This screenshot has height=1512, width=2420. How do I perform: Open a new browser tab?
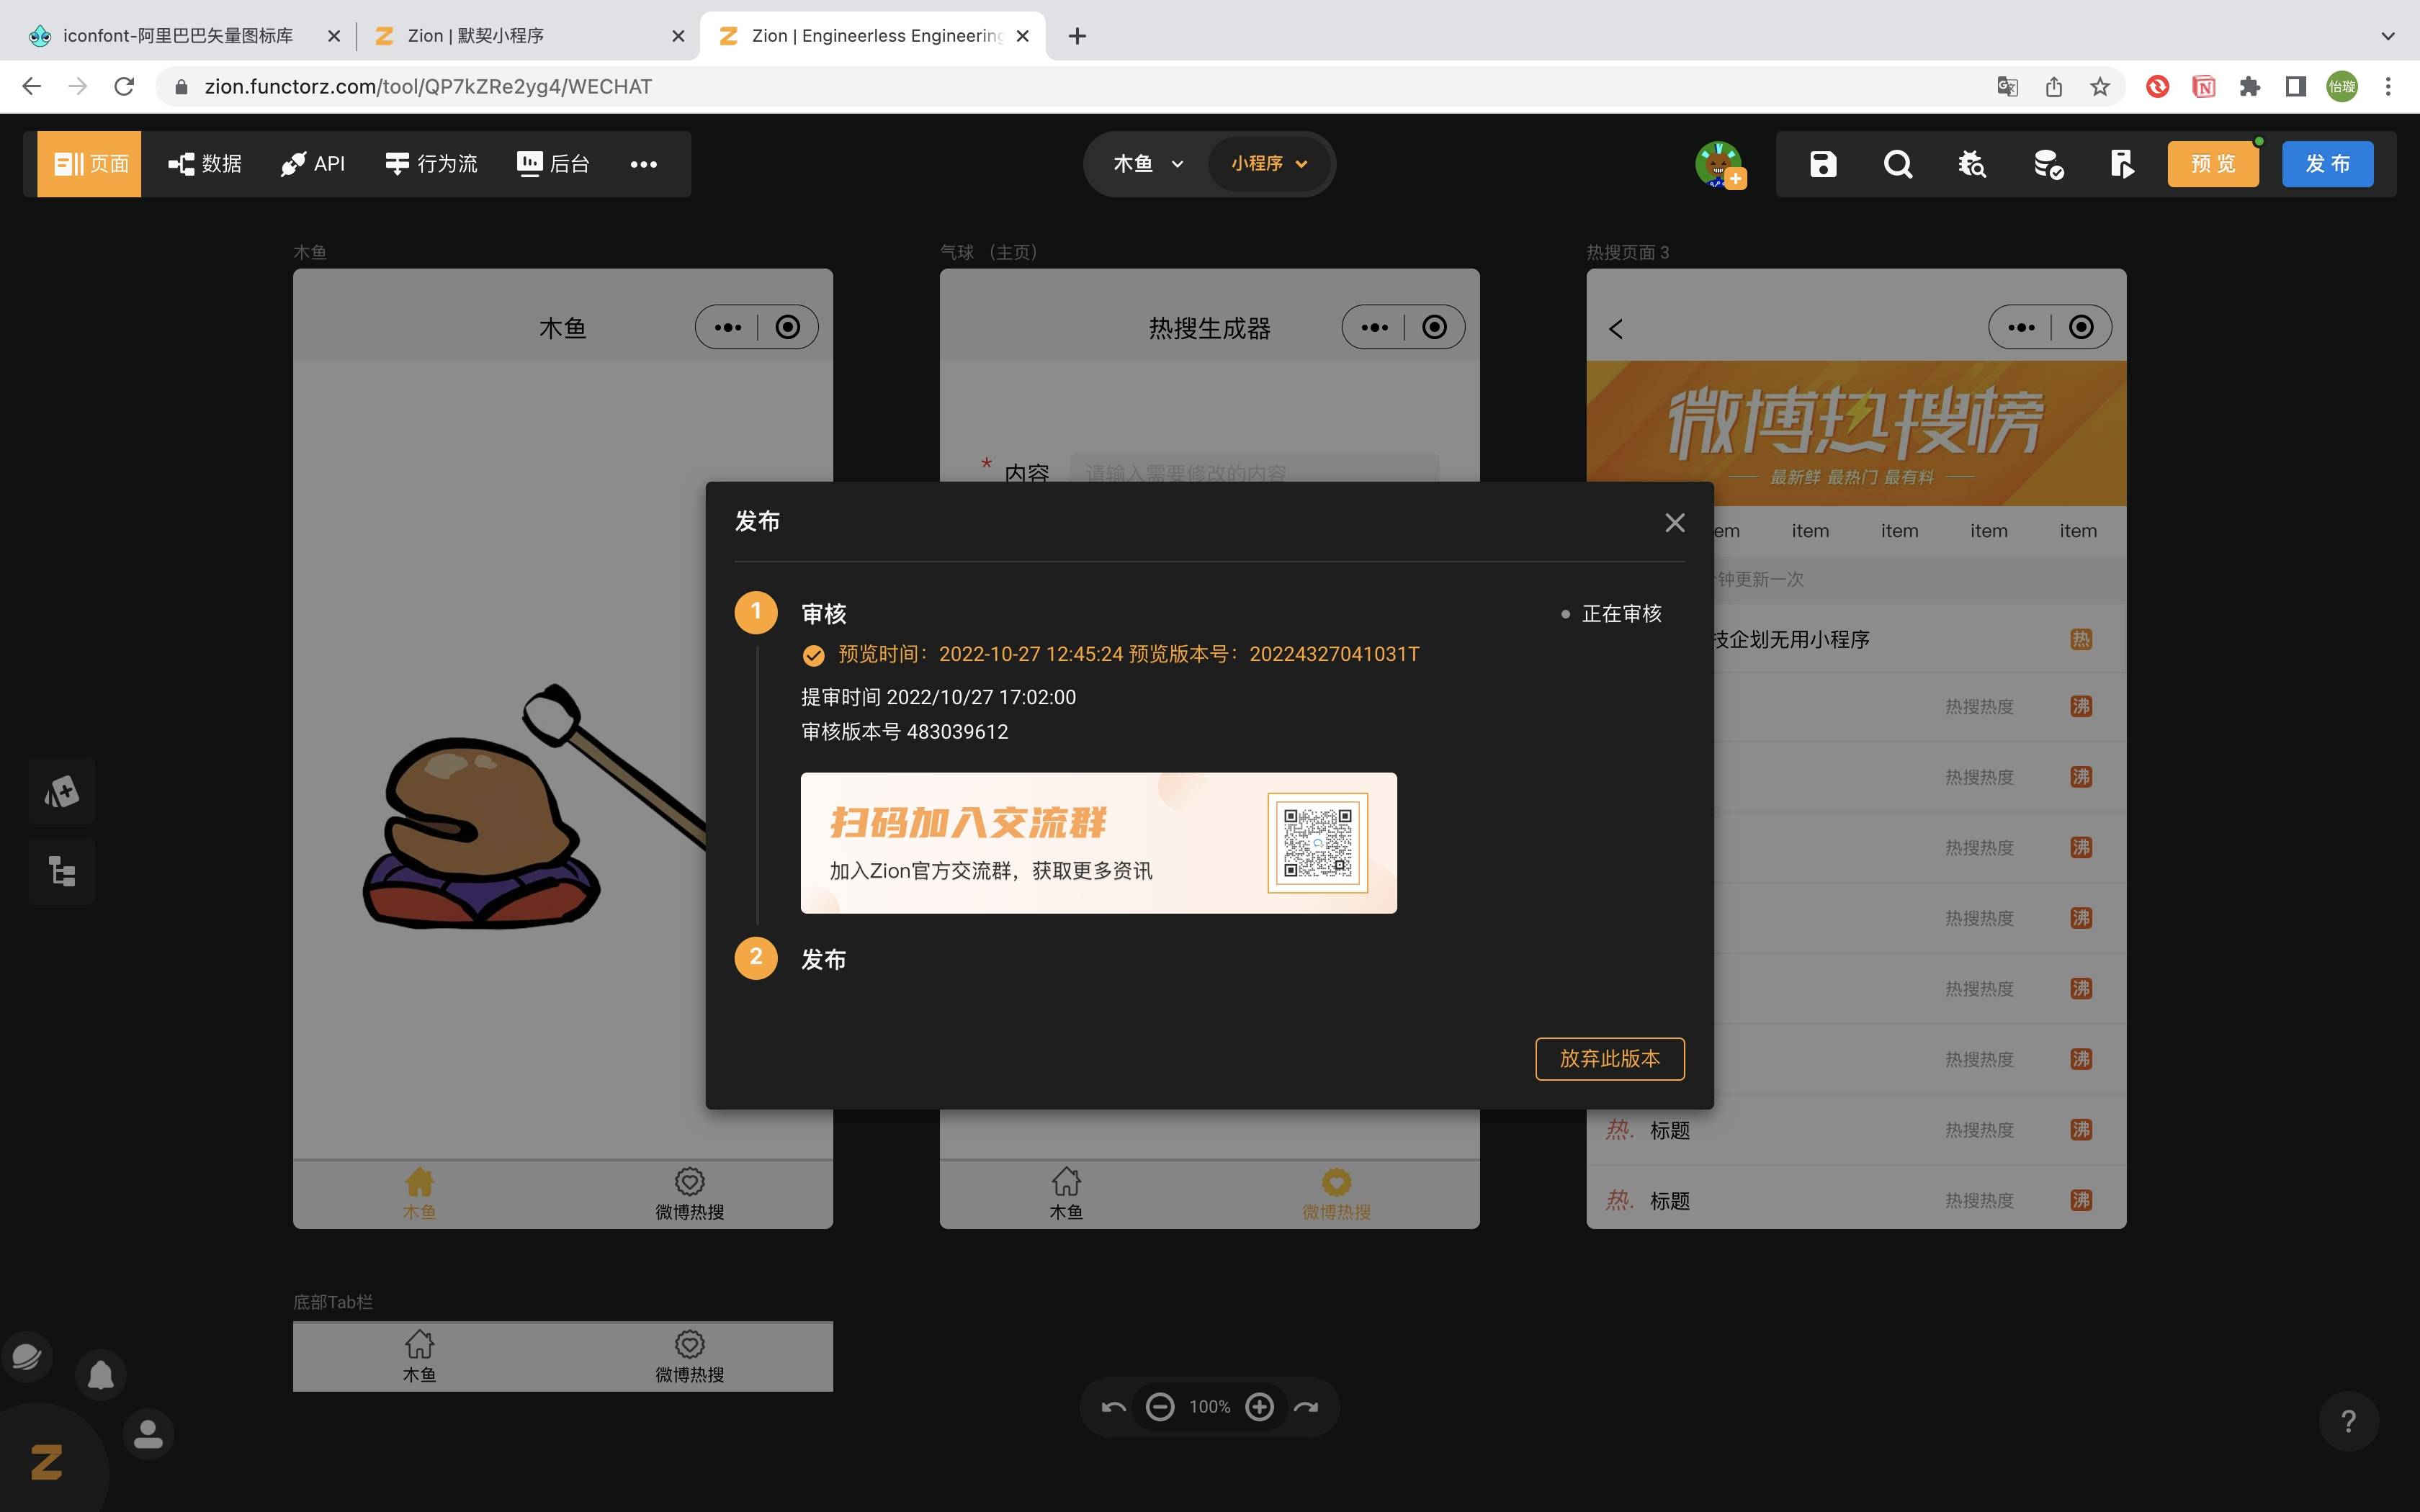[1077, 36]
